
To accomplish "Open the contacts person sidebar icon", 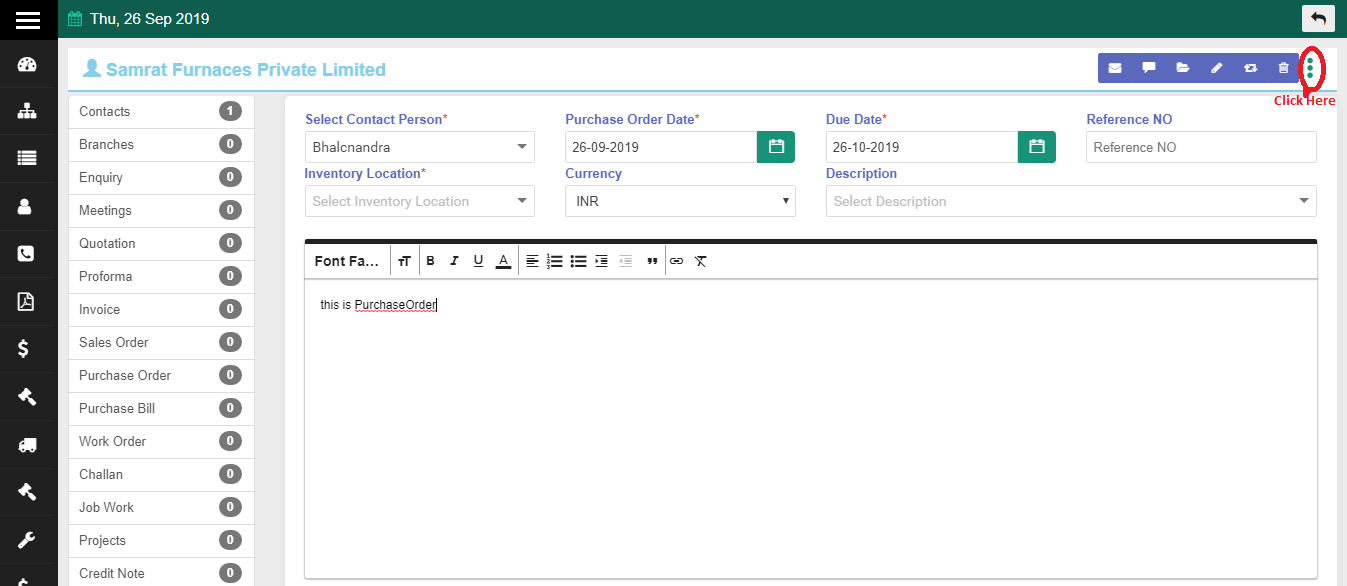I will [27, 207].
